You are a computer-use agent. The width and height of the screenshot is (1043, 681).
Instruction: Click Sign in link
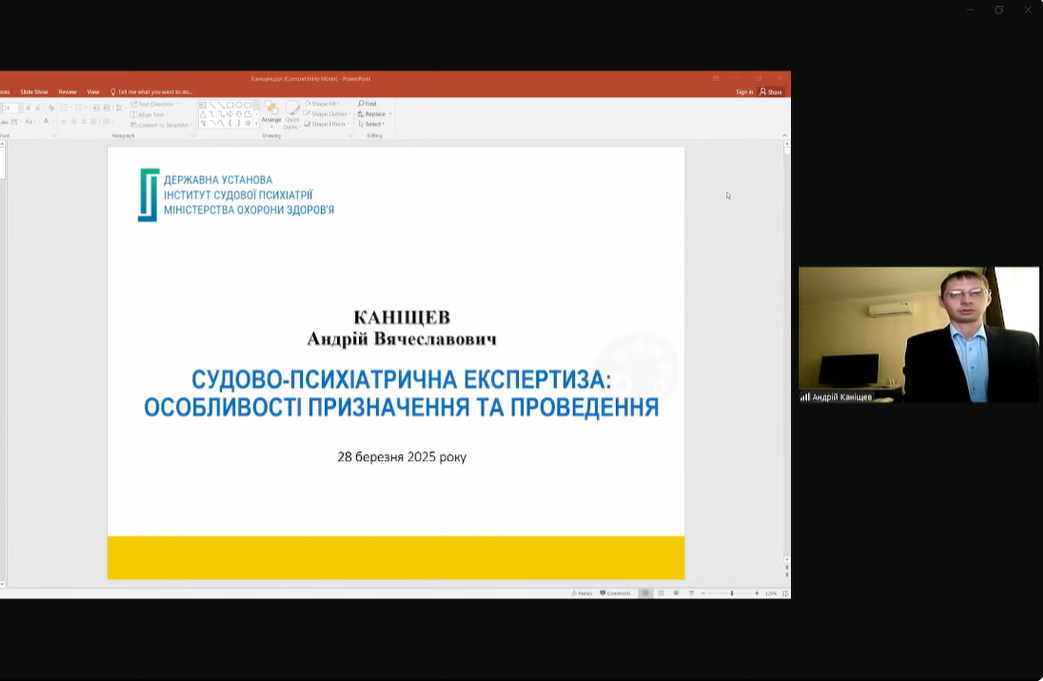coord(744,92)
